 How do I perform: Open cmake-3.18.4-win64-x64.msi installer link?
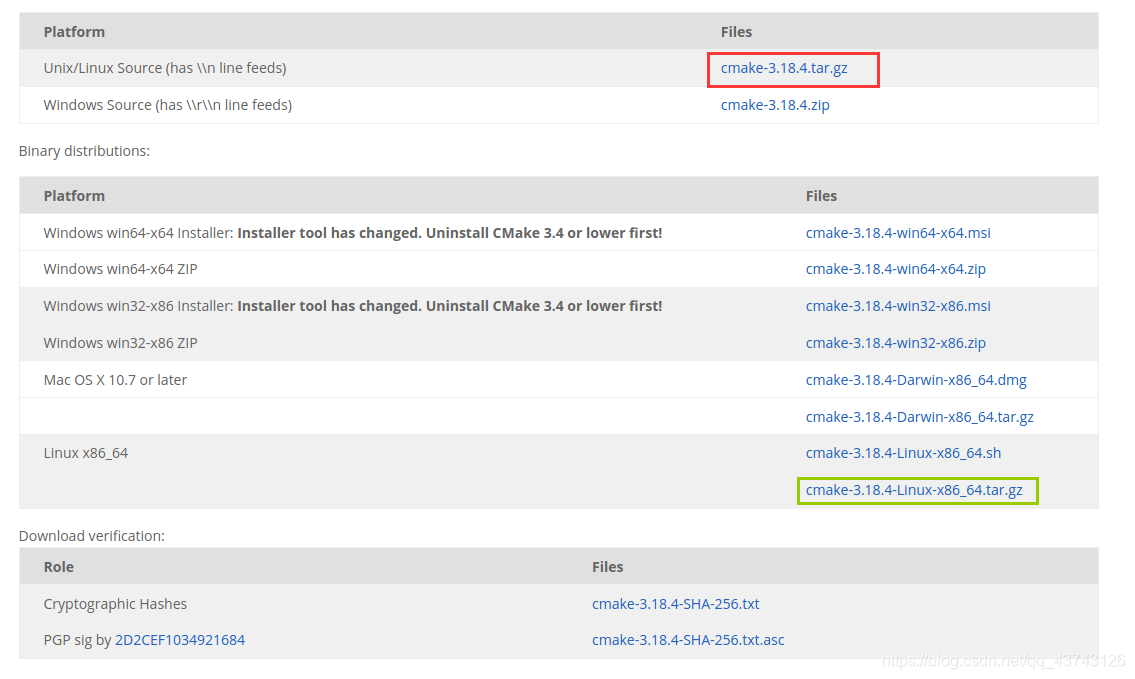(898, 233)
